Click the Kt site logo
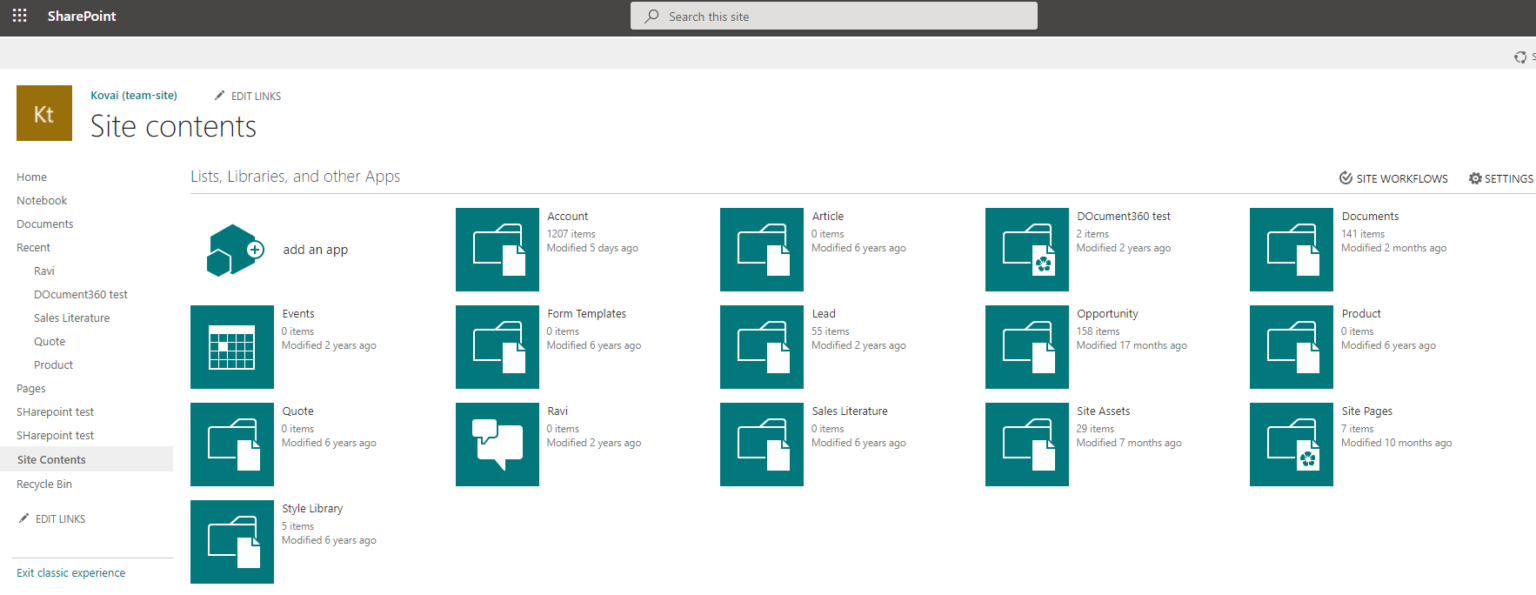The height and width of the screenshot is (595, 1536). click(x=44, y=113)
